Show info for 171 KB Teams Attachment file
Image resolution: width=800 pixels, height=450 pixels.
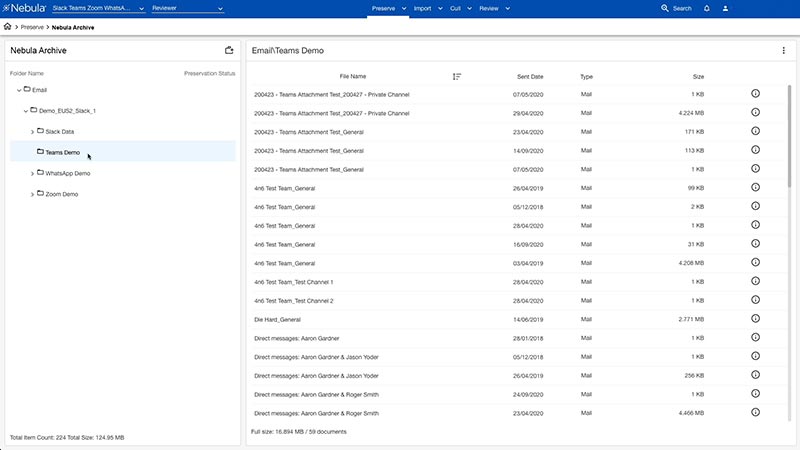756,131
